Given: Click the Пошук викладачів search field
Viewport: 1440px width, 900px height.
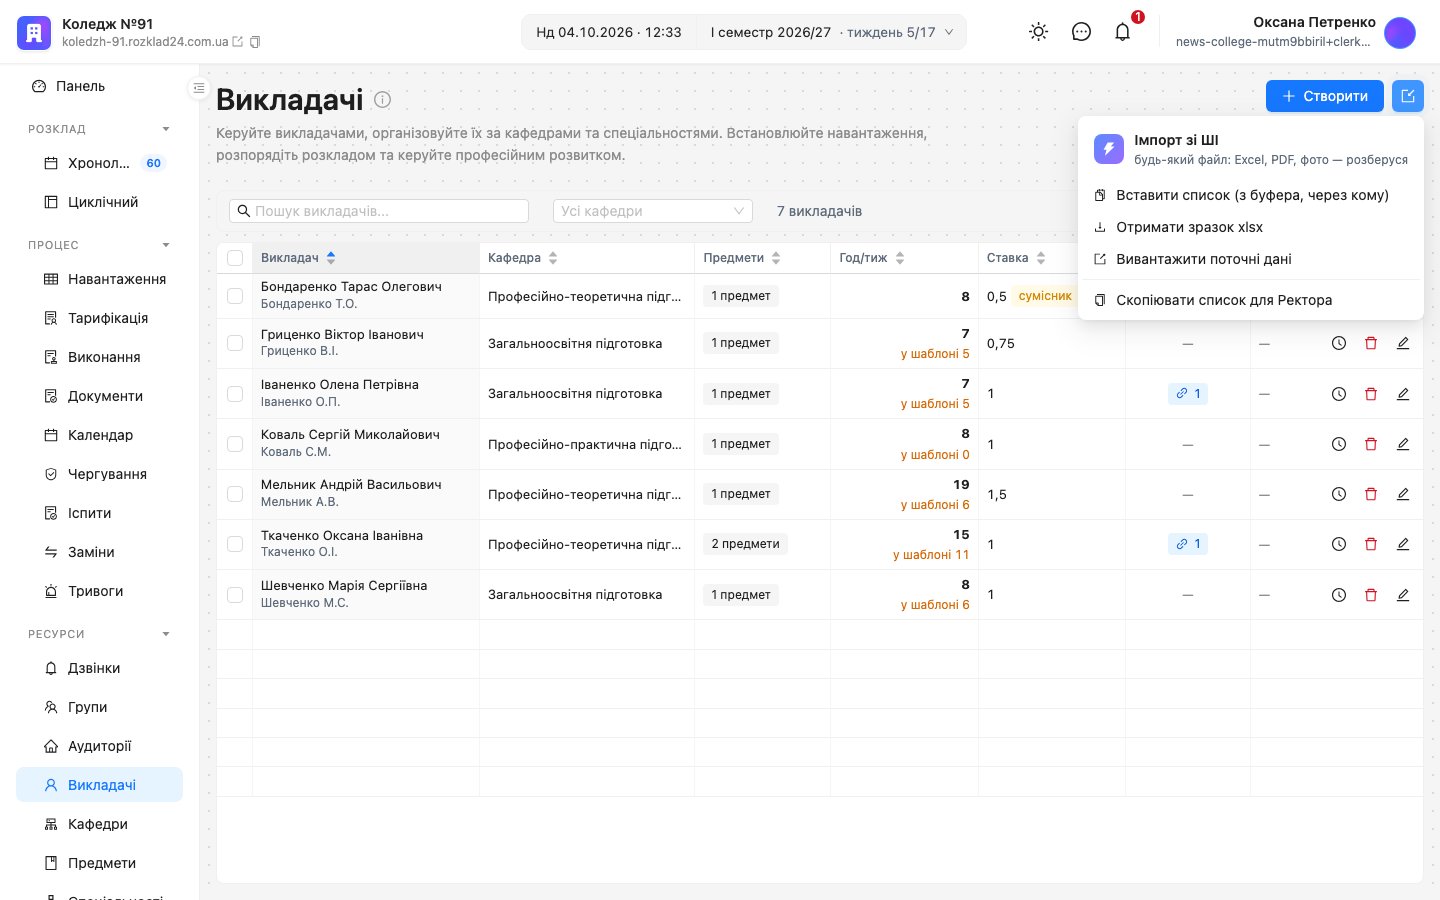Looking at the screenshot, I should click(379, 211).
